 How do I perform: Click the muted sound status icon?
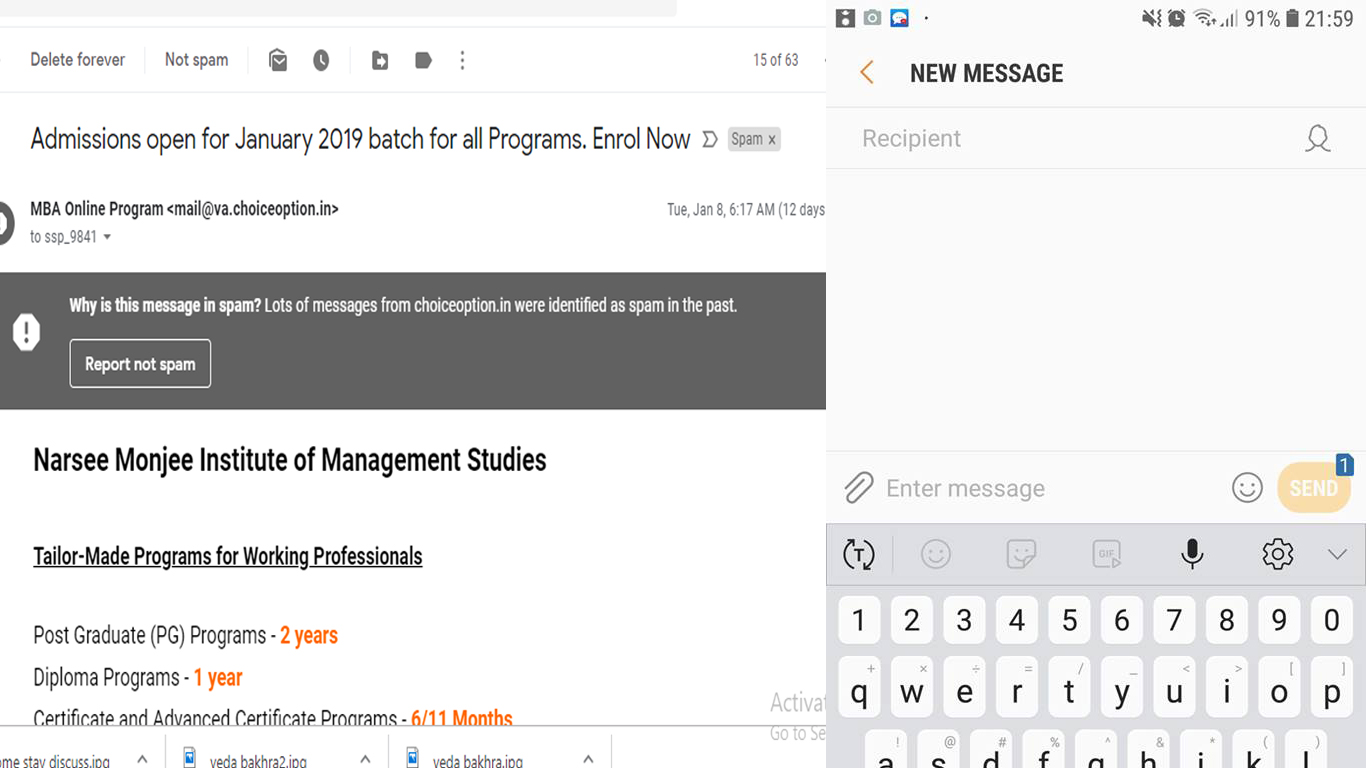click(x=1152, y=18)
